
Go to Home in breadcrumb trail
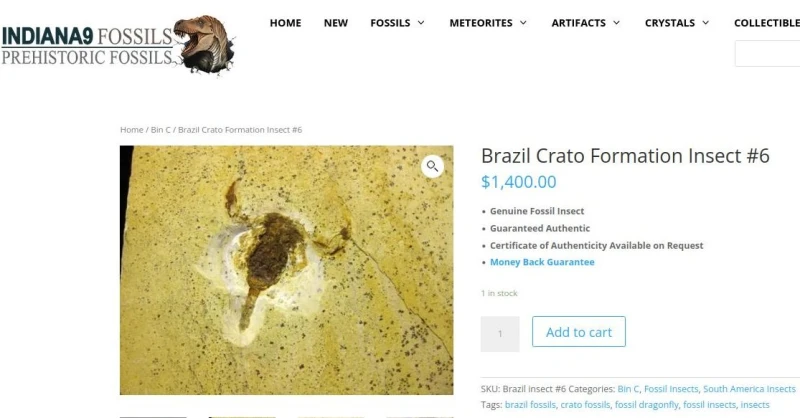[x=132, y=130]
